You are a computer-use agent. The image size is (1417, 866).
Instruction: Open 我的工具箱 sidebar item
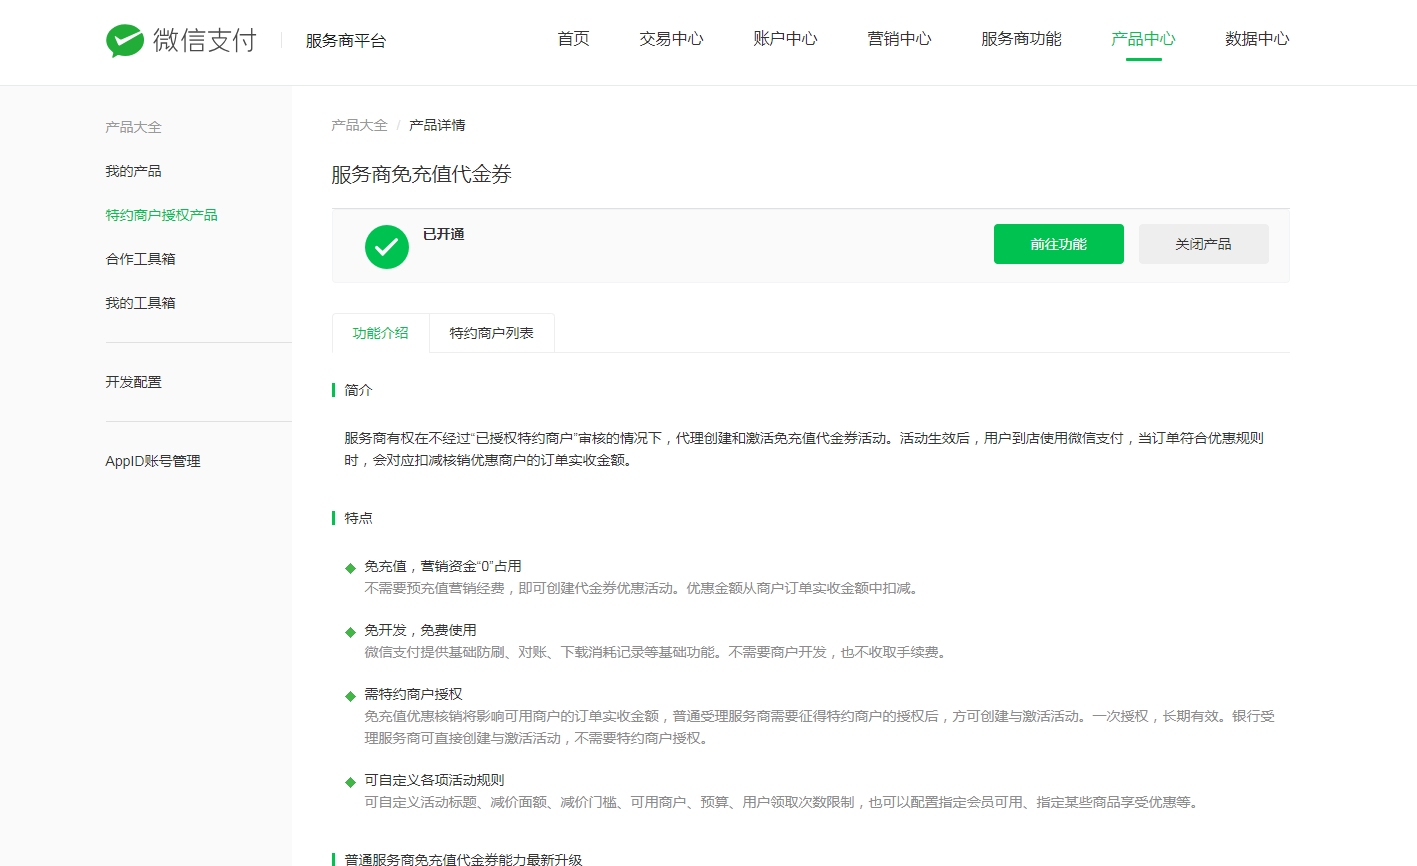140,303
